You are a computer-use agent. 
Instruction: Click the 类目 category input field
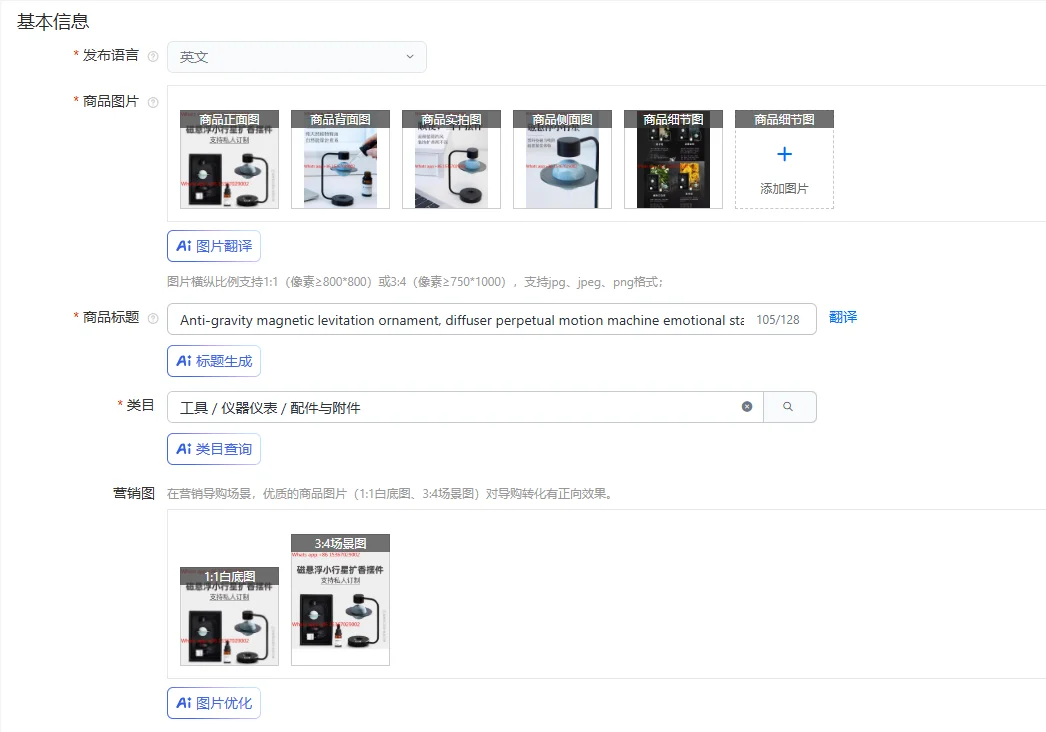[465, 407]
